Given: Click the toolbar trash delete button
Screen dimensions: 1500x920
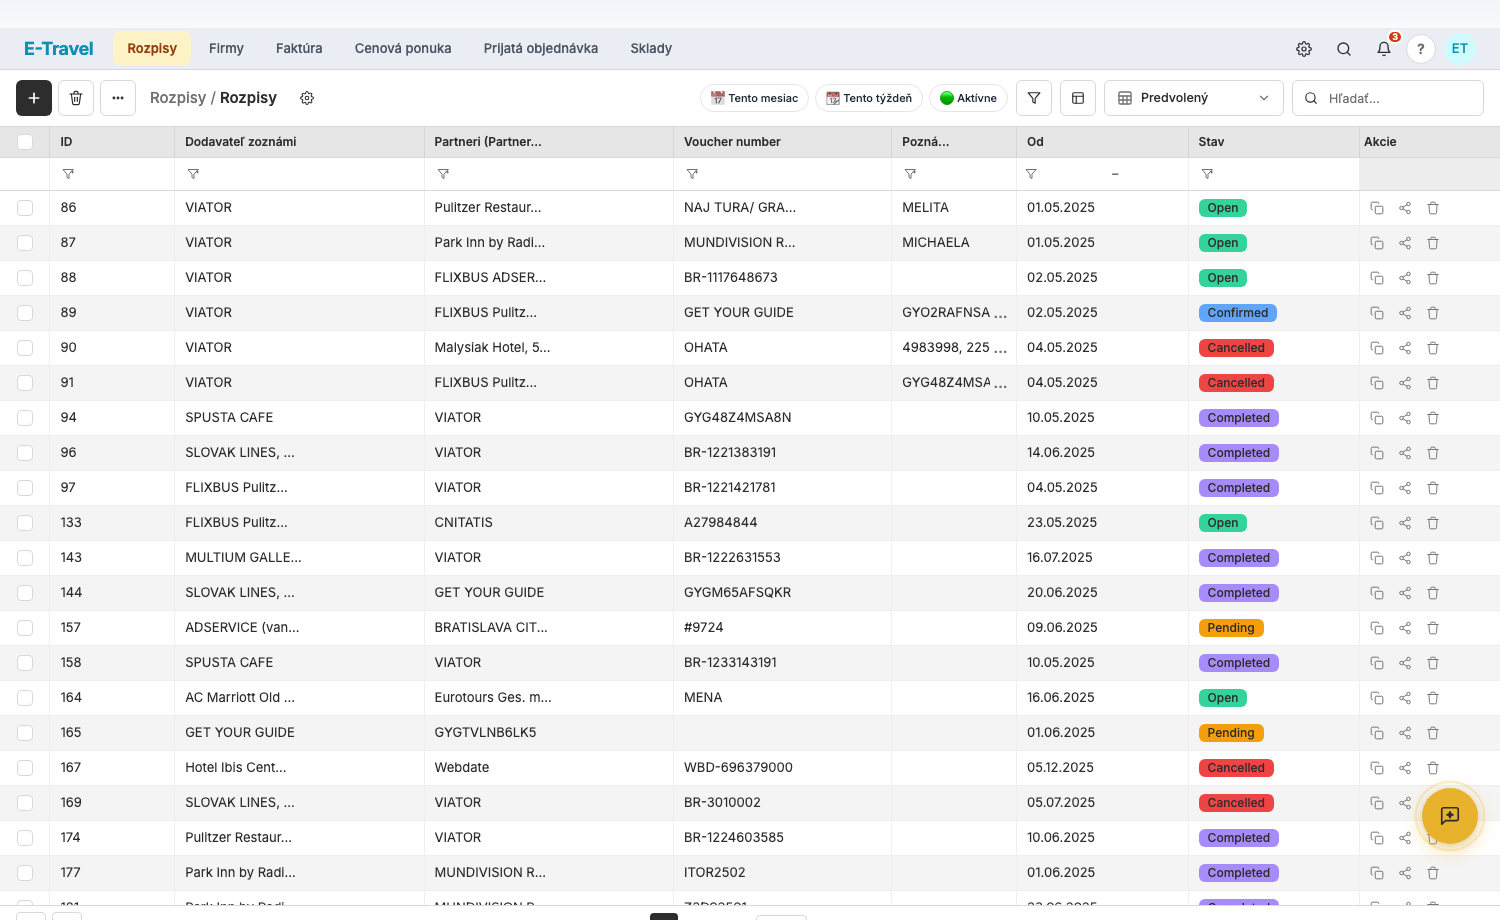Looking at the screenshot, I should click(x=76, y=98).
